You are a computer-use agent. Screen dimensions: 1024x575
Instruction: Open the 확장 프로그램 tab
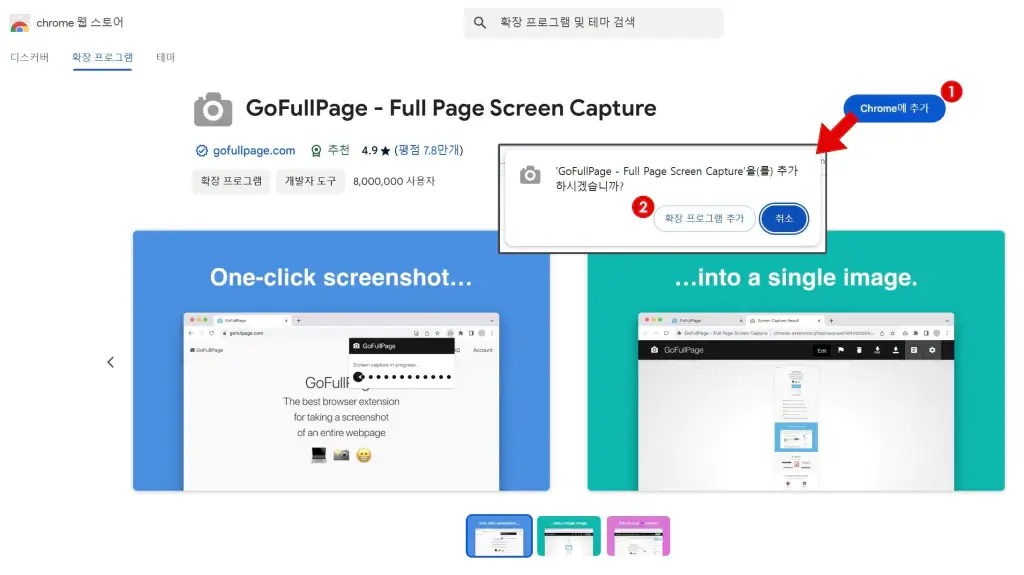point(102,58)
